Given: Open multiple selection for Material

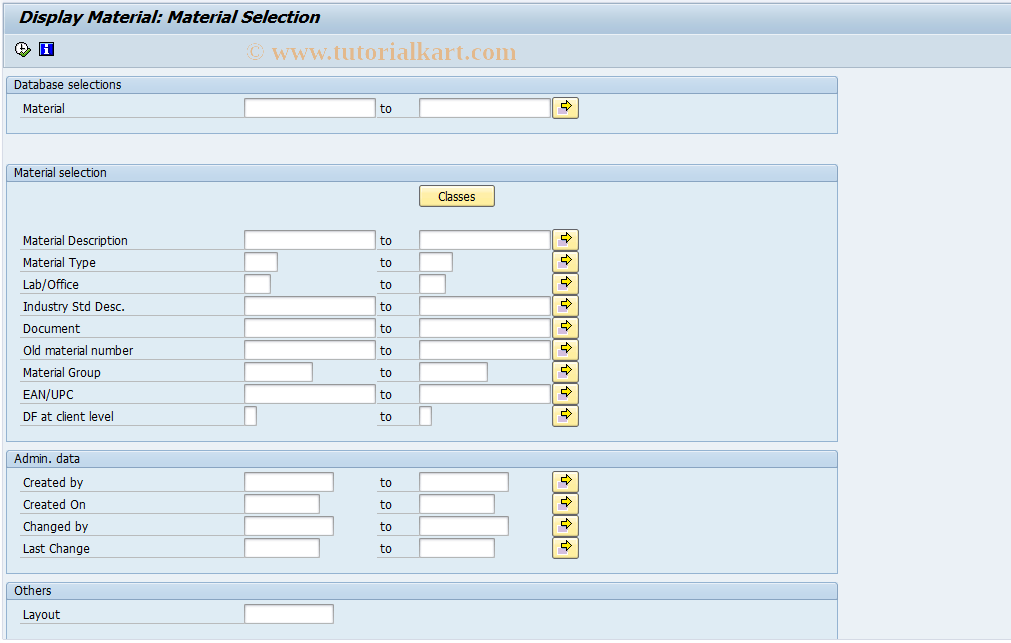Looking at the screenshot, I should click(565, 107).
